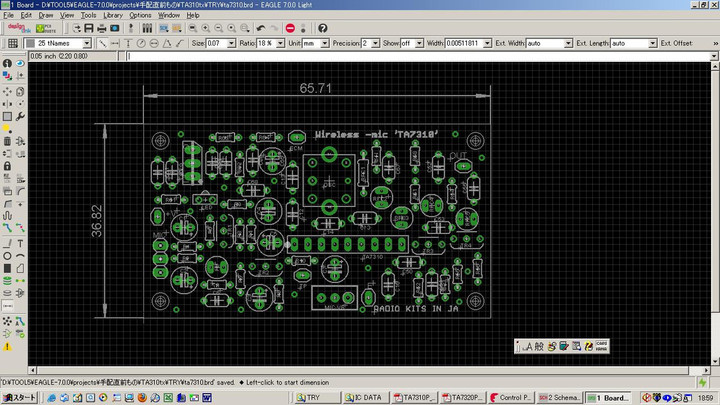Switch to the 2 Schematic taskbar window
720x405 pixels.
tap(560, 397)
